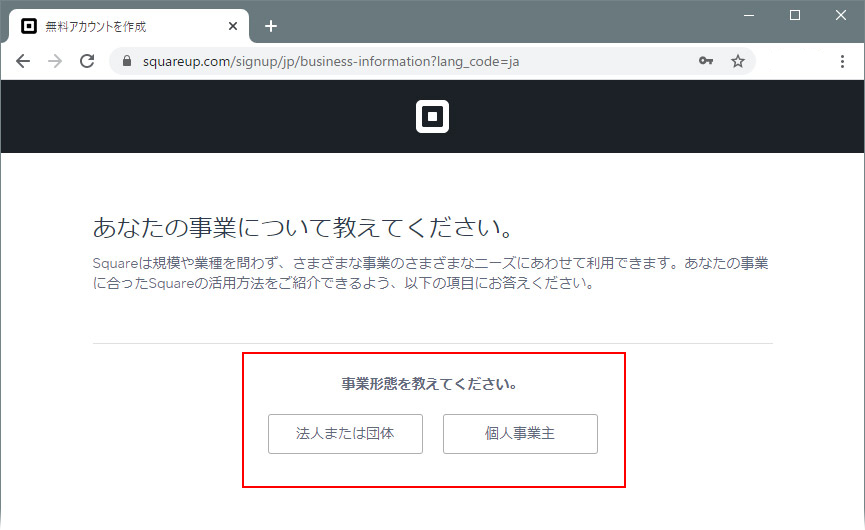The height and width of the screenshot is (530, 865).
Task: Select the 無料アカウントを作成 tab
Action: (x=110, y=27)
